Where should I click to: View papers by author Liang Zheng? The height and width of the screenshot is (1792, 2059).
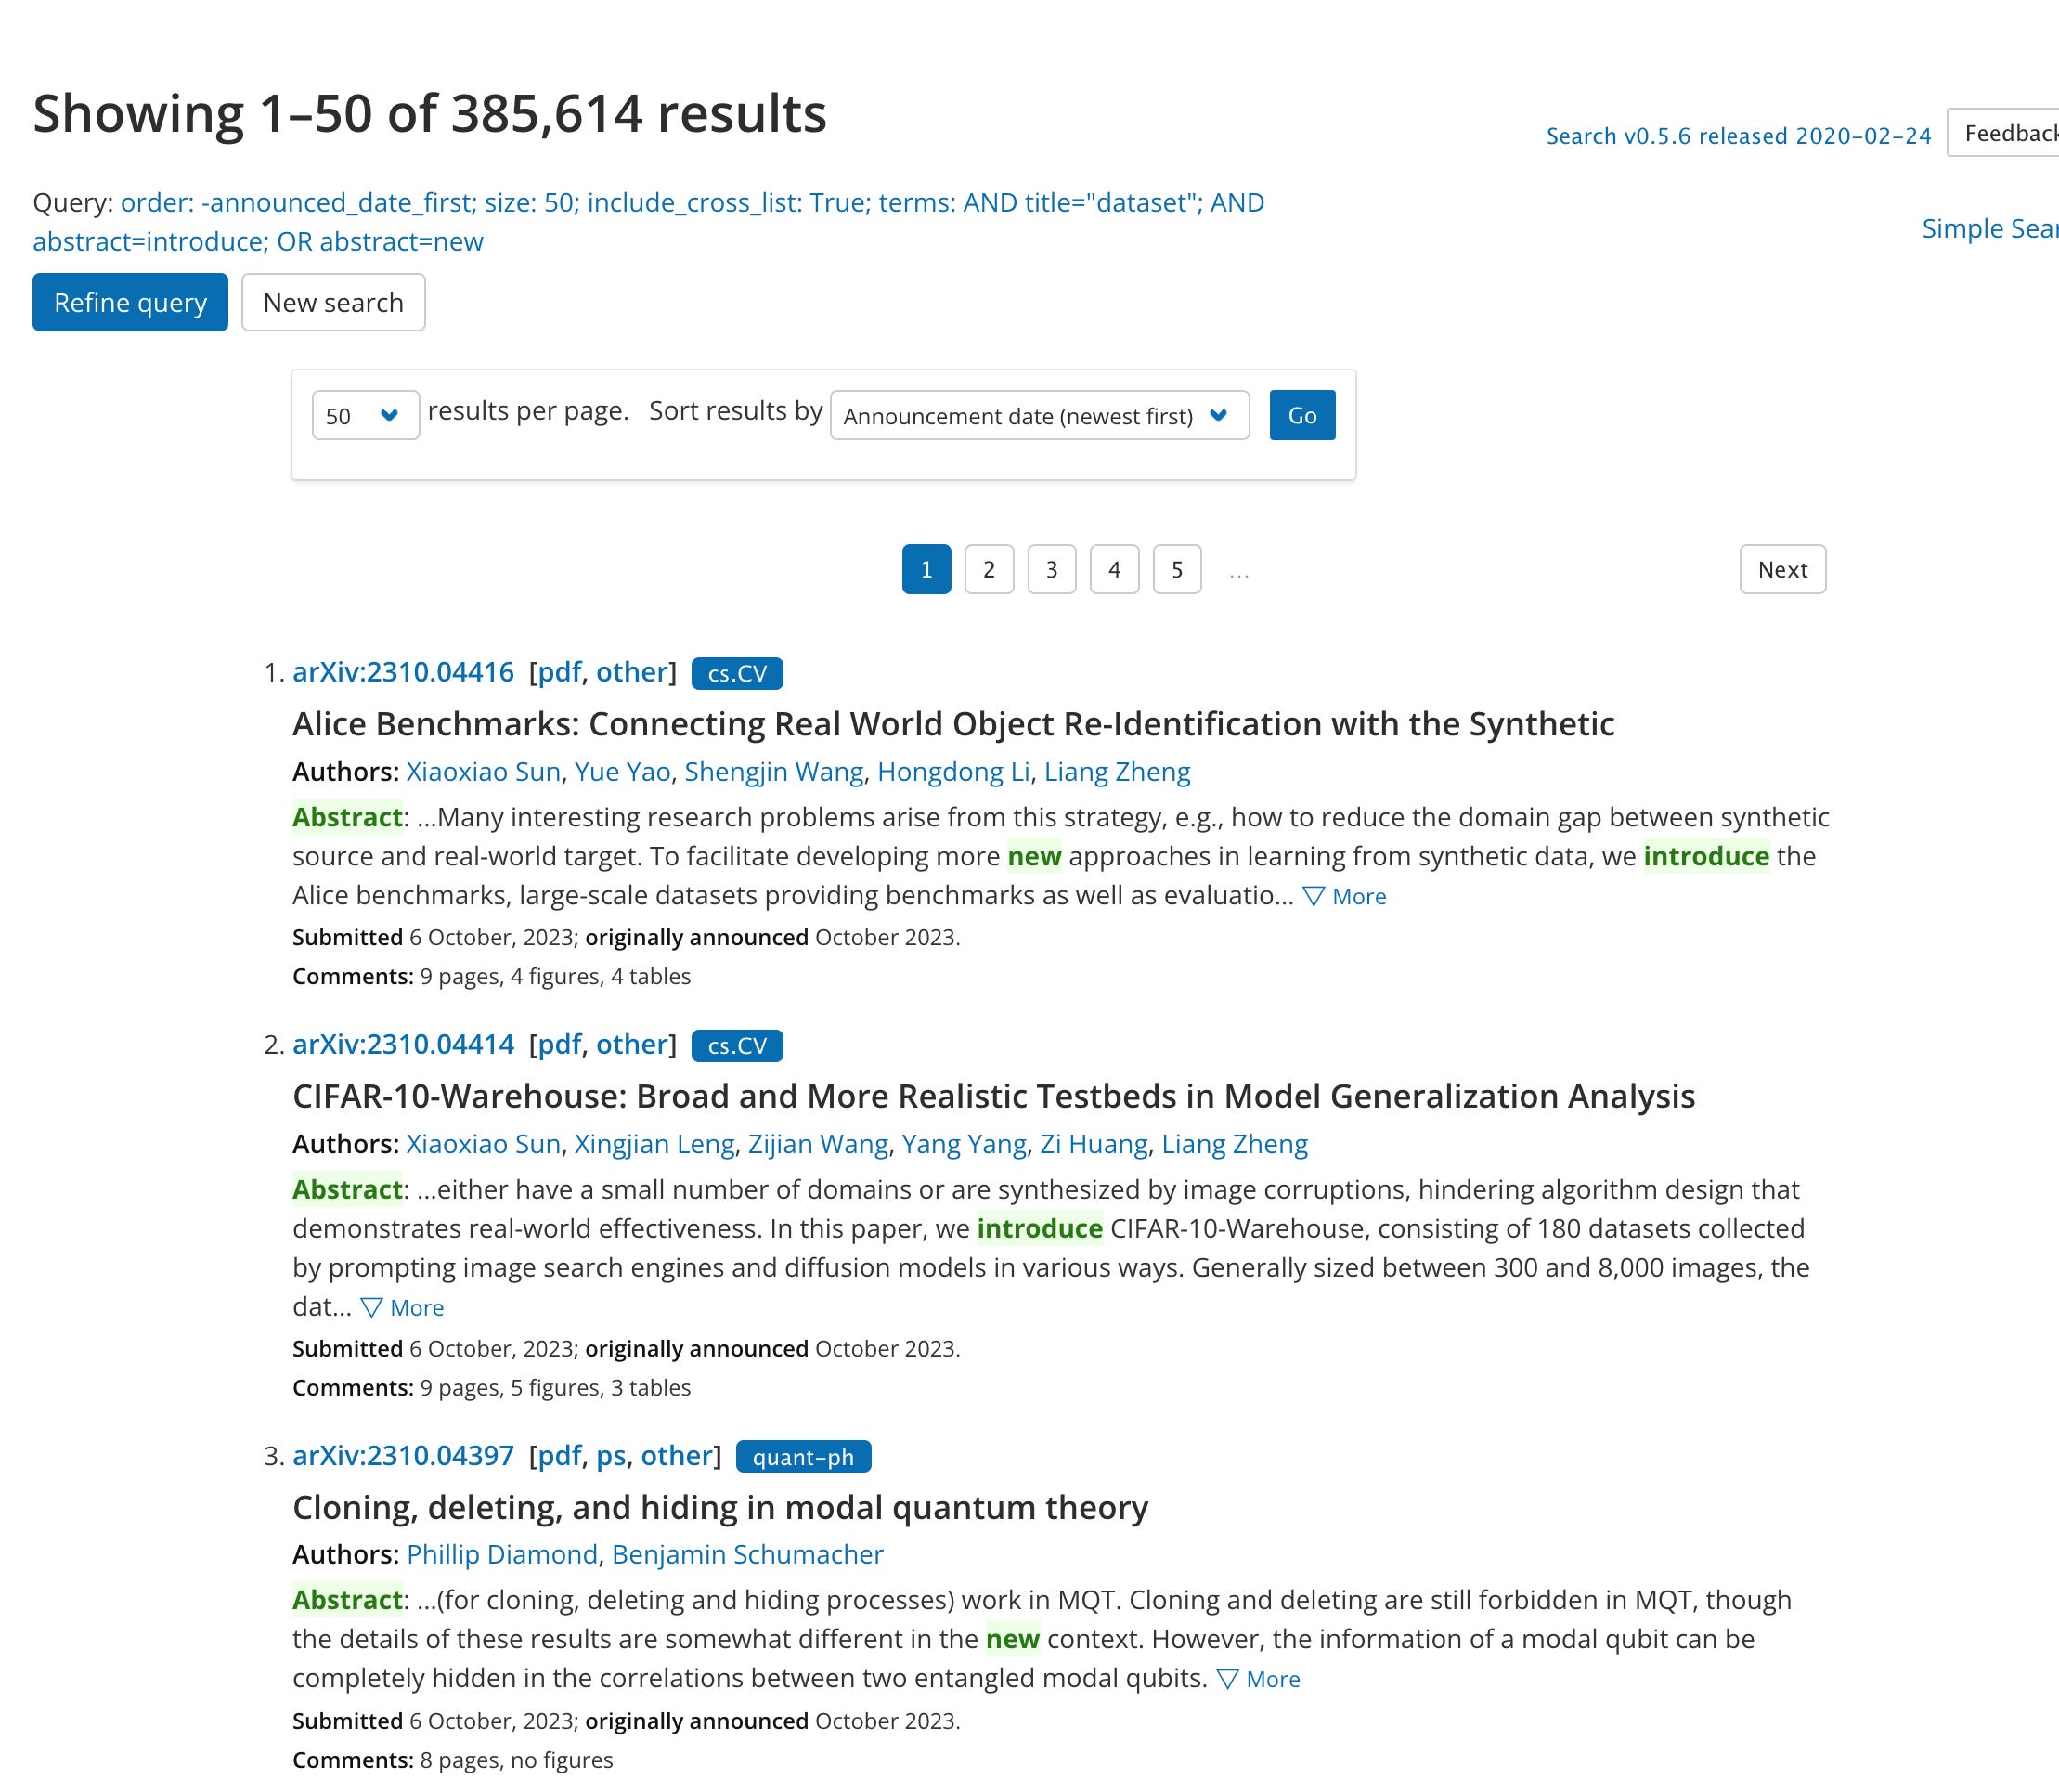(x=1117, y=771)
